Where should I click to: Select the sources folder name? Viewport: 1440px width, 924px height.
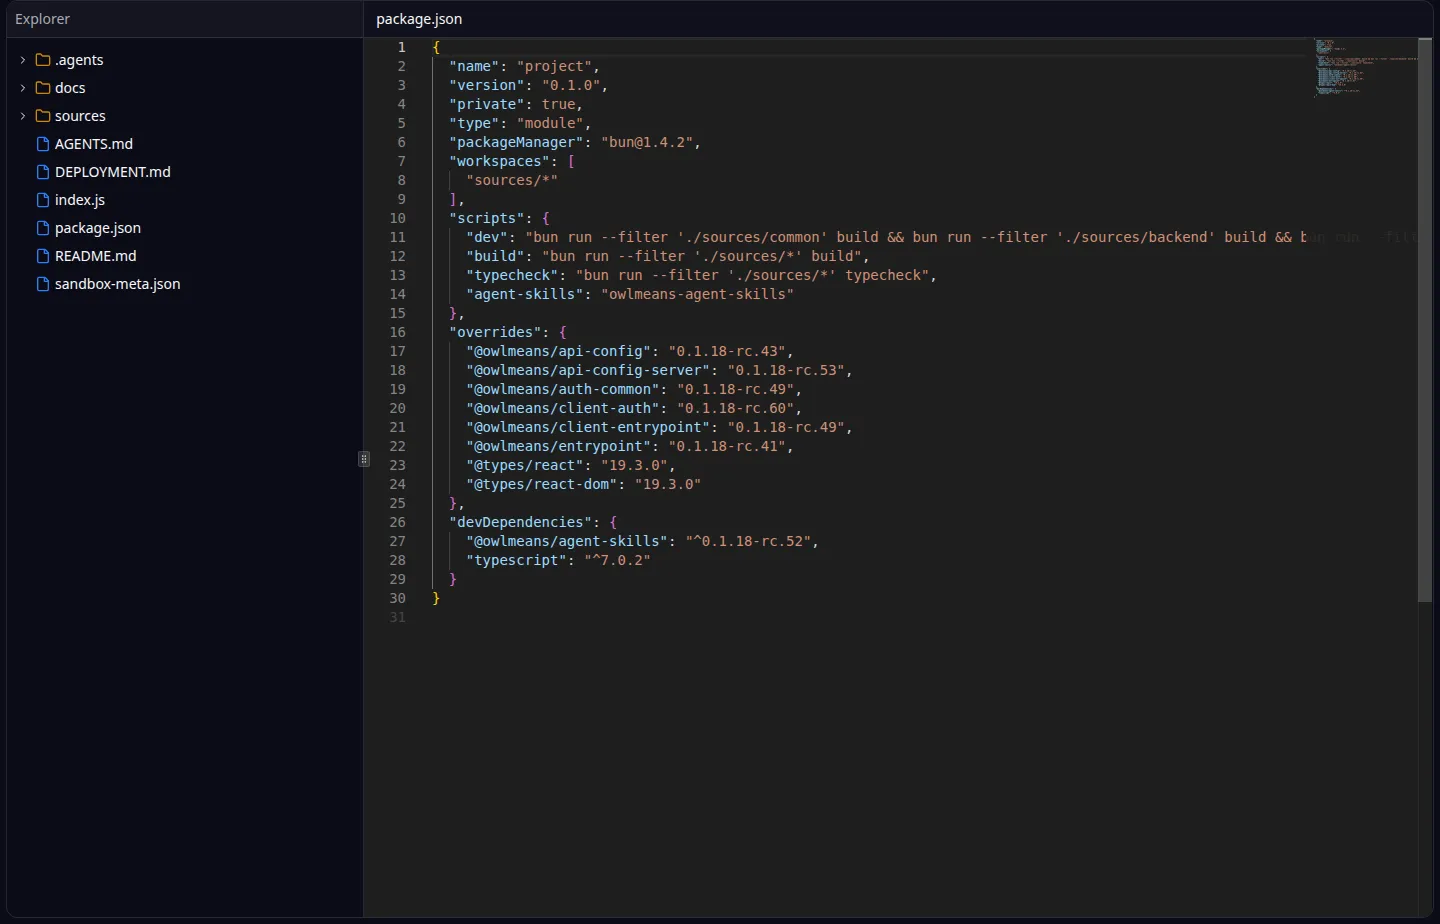coord(80,116)
